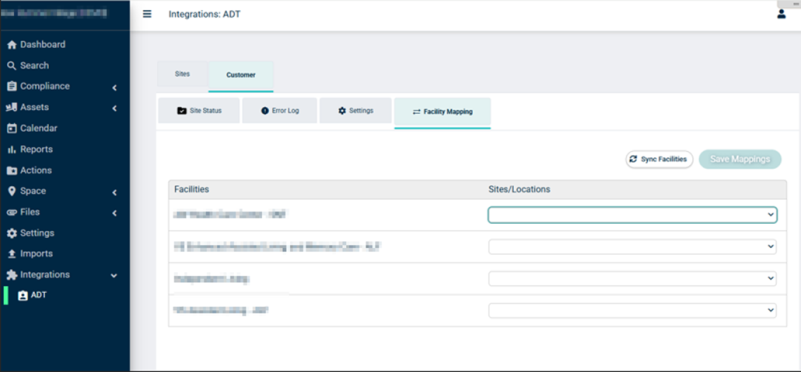Viewport: 801px width, 372px height.
Task: Click the Error Log alert icon
Action: pos(265,110)
